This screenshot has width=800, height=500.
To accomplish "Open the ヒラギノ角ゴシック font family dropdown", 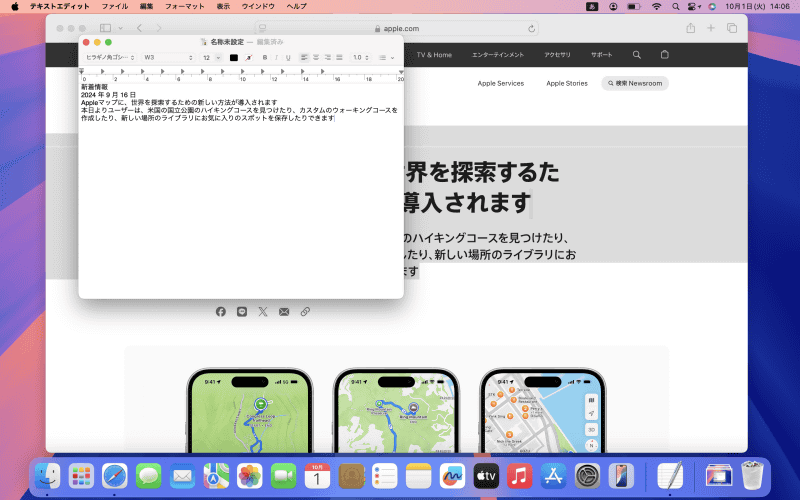I will [110, 58].
